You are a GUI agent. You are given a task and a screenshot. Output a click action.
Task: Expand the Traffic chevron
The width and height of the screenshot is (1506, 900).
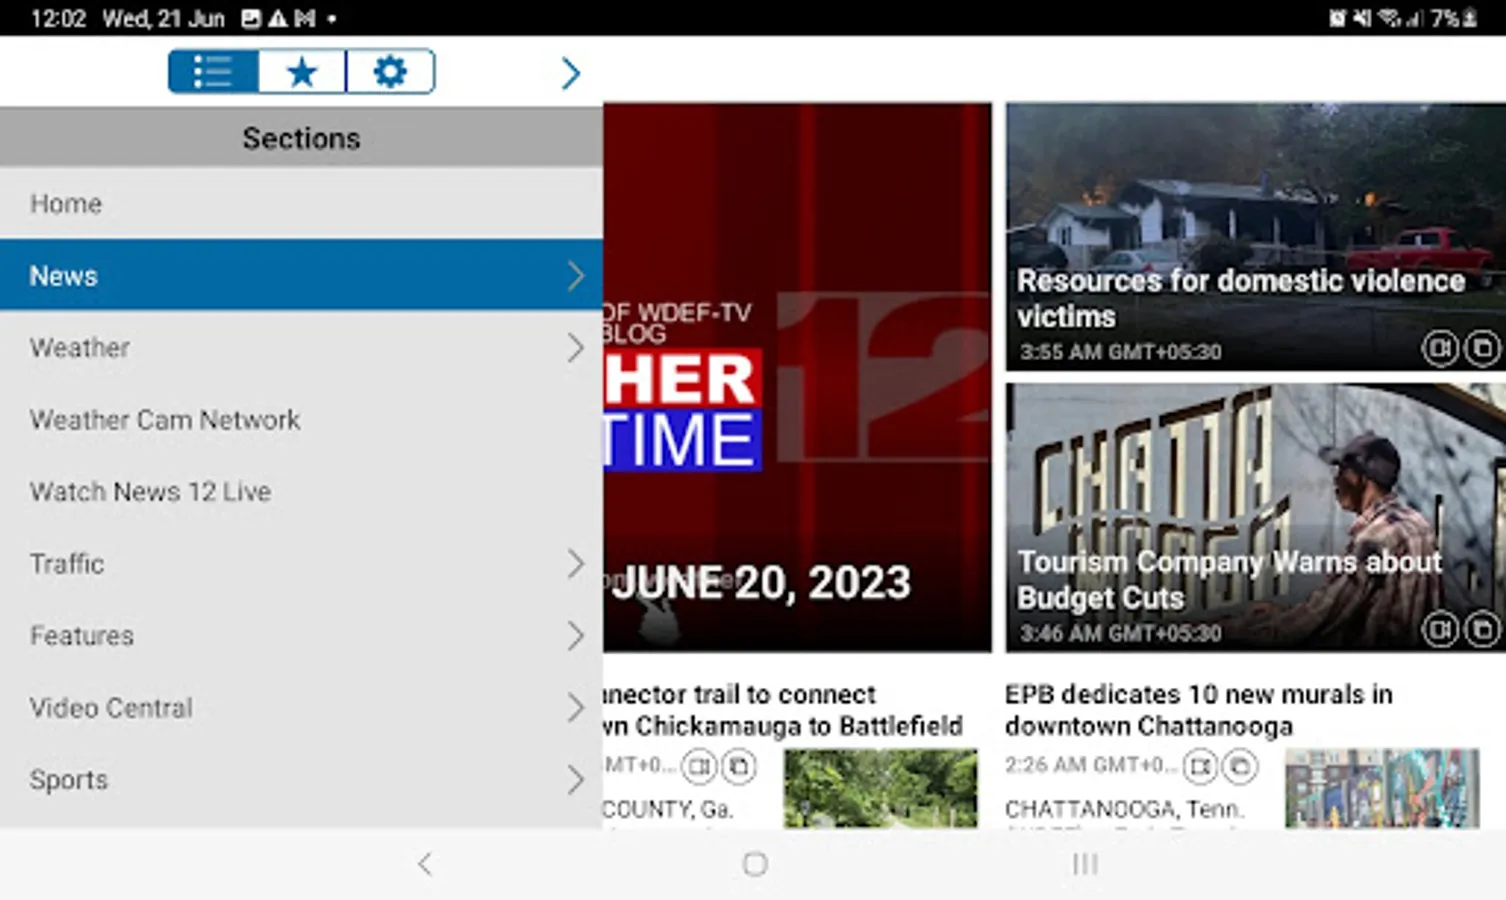pos(576,564)
